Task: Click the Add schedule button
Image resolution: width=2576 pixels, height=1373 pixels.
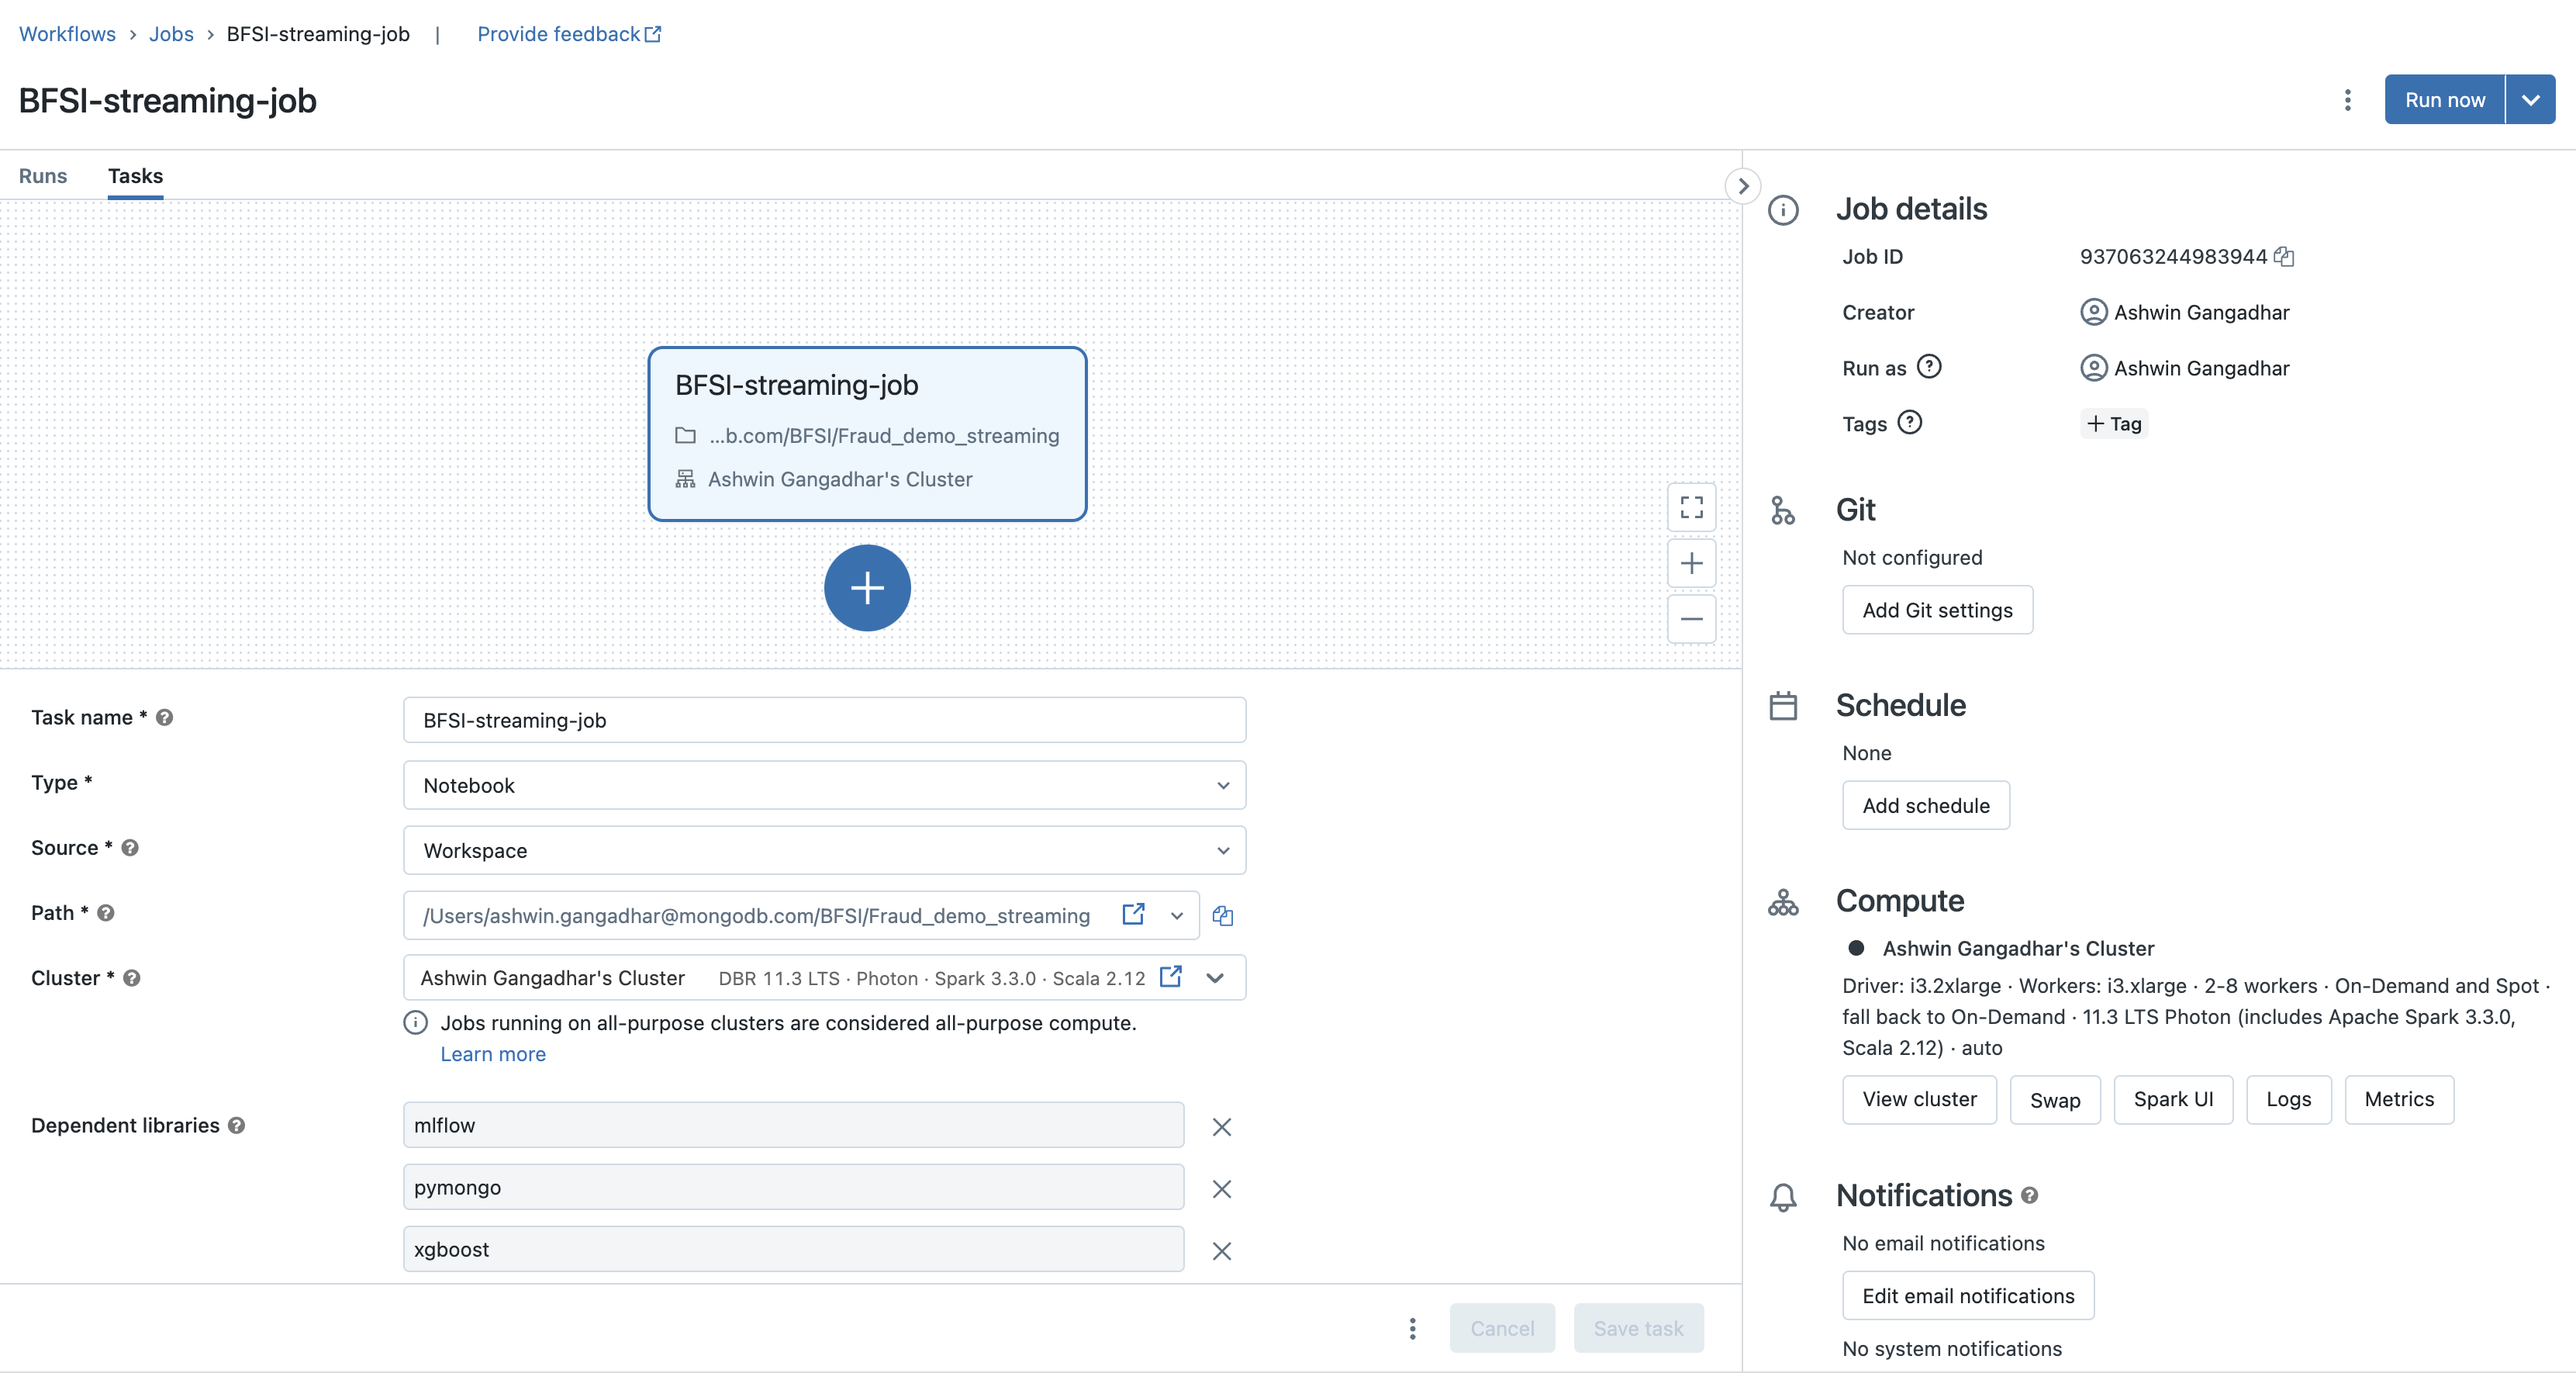Action: pyautogui.click(x=1925, y=805)
